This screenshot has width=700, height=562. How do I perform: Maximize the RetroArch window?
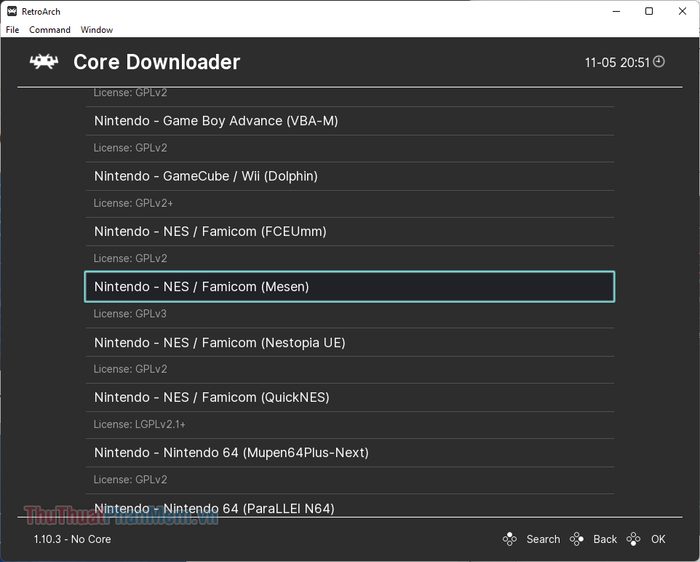pyautogui.click(x=649, y=11)
